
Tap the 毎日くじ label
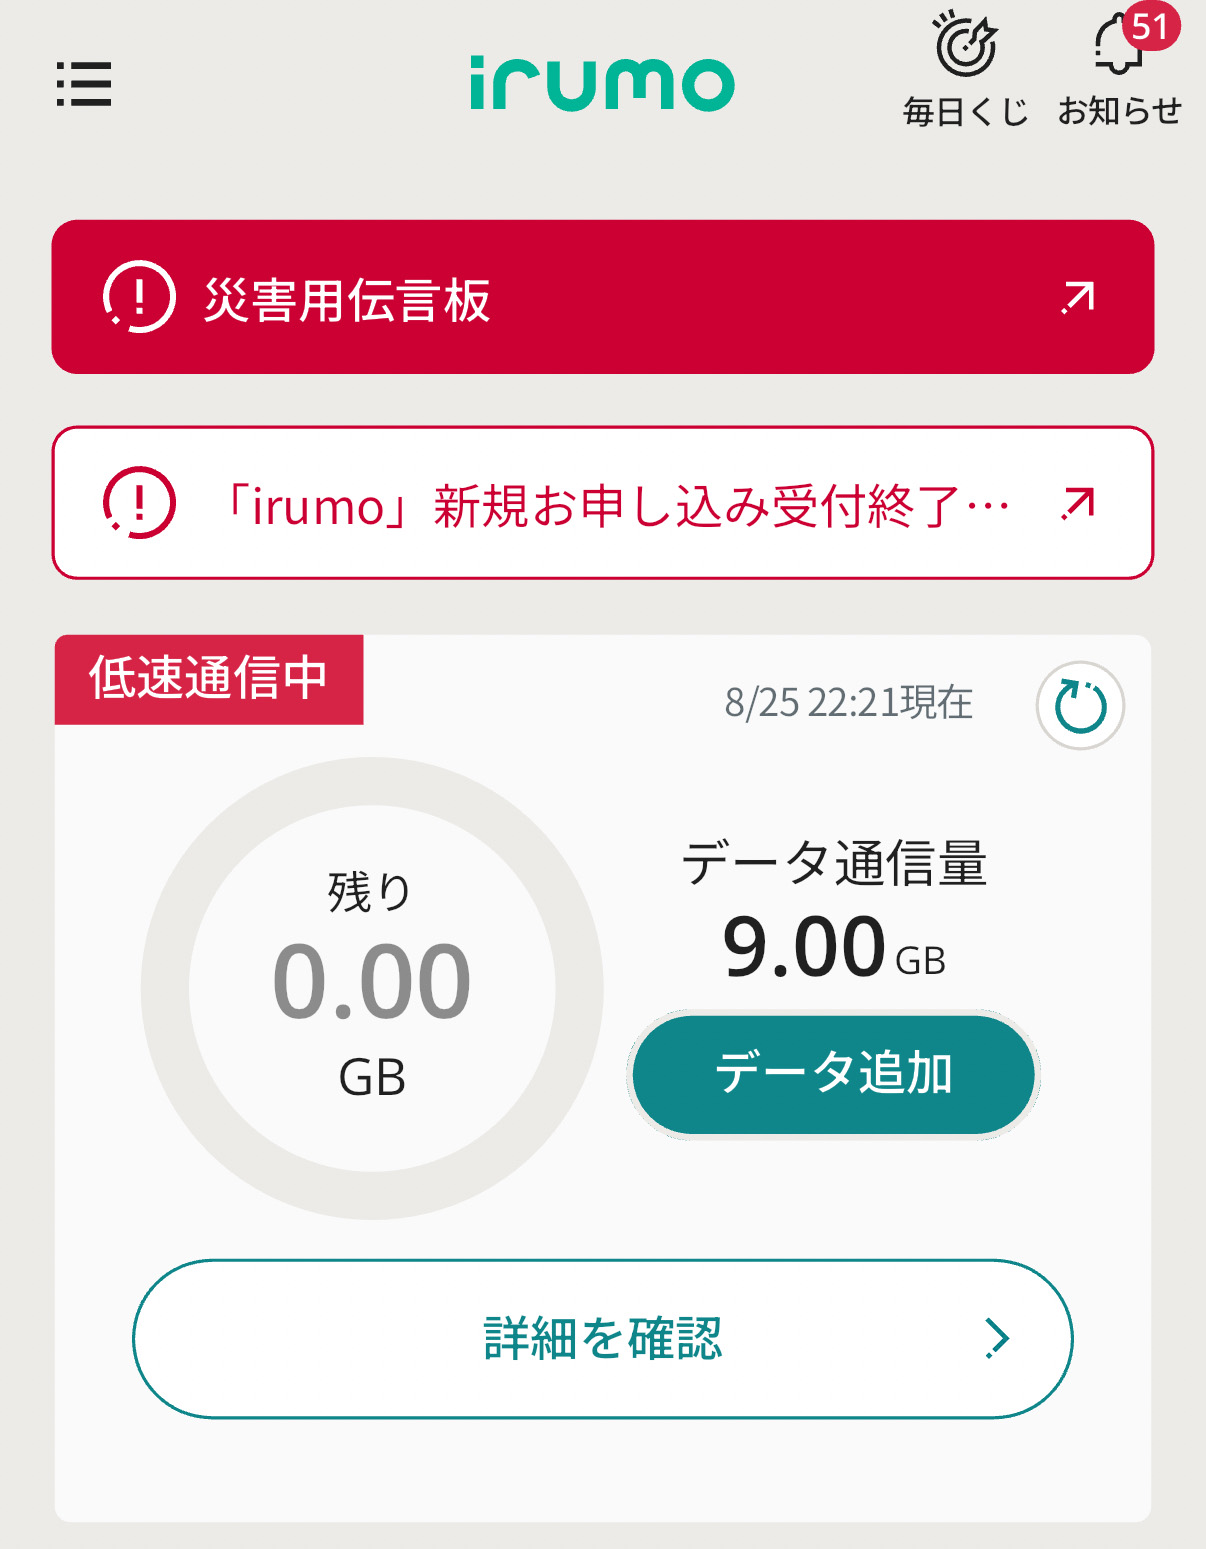[x=965, y=111]
